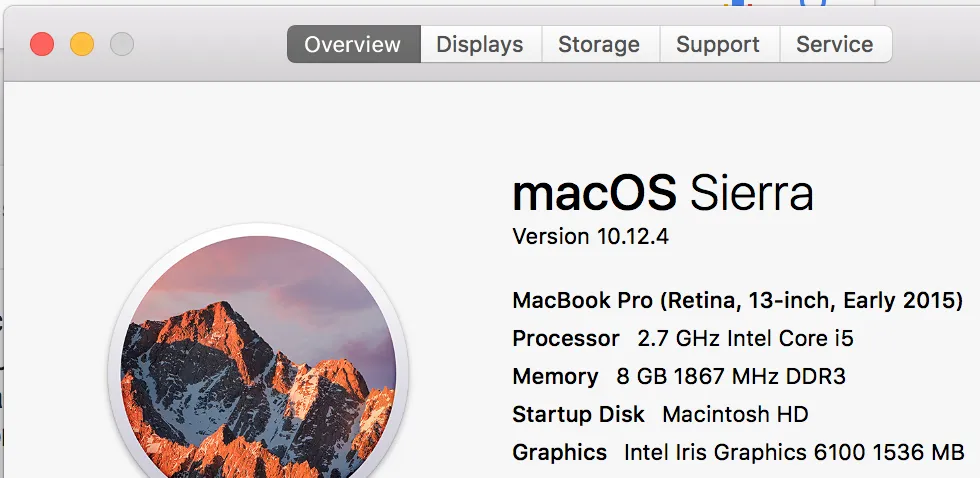The image size is (980, 478).
Task: Open the Service tab
Action: click(x=835, y=44)
